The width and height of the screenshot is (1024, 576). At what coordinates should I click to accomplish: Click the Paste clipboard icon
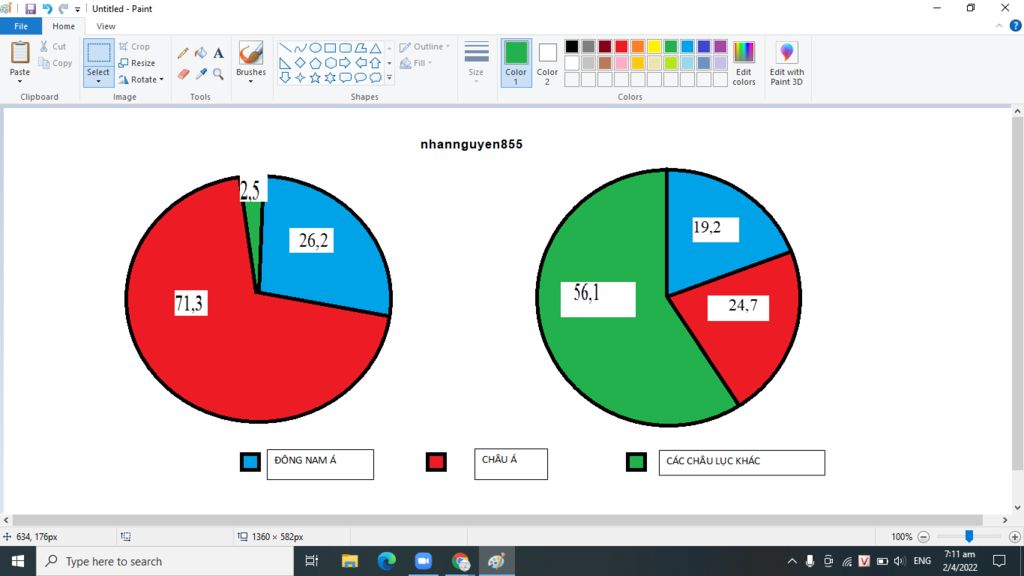point(20,52)
